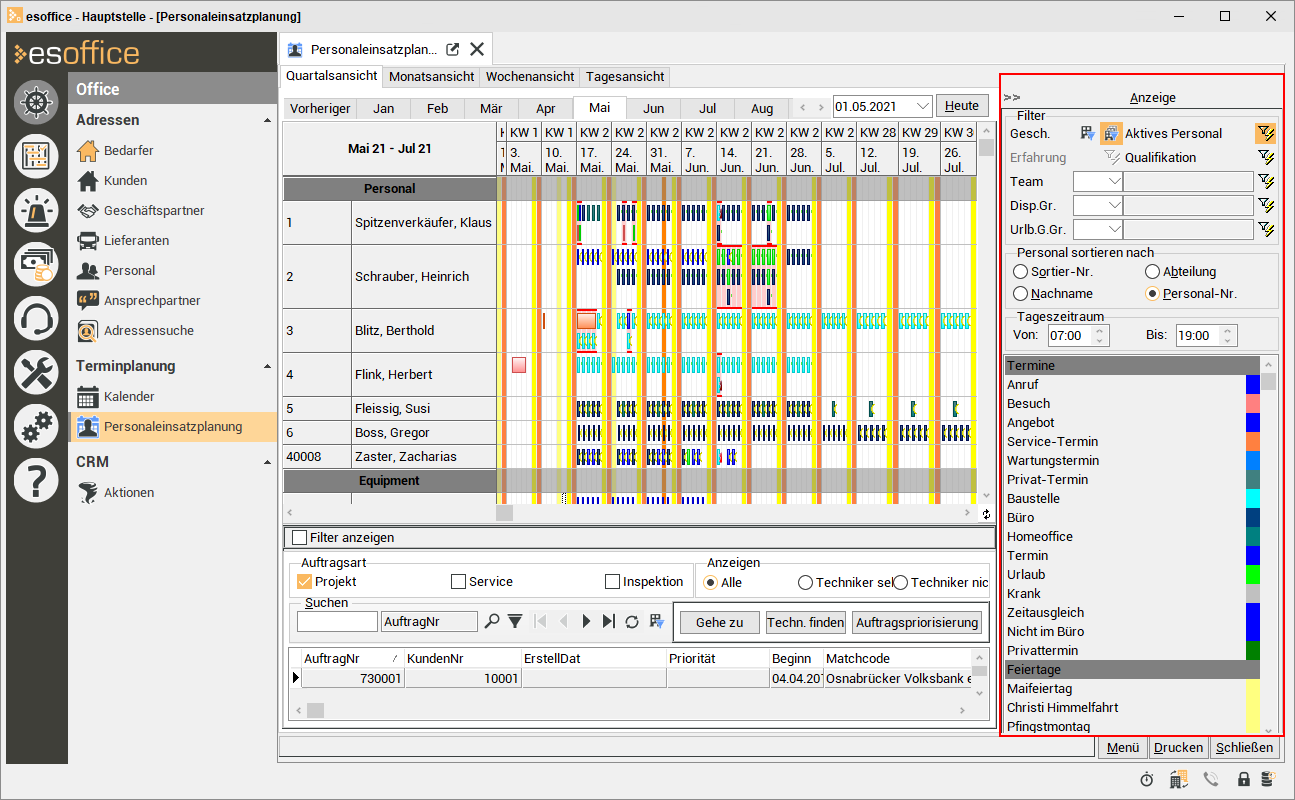This screenshot has width=1295, height=800.
Task: Open the money and cards module icon
Action: (36, 264)
